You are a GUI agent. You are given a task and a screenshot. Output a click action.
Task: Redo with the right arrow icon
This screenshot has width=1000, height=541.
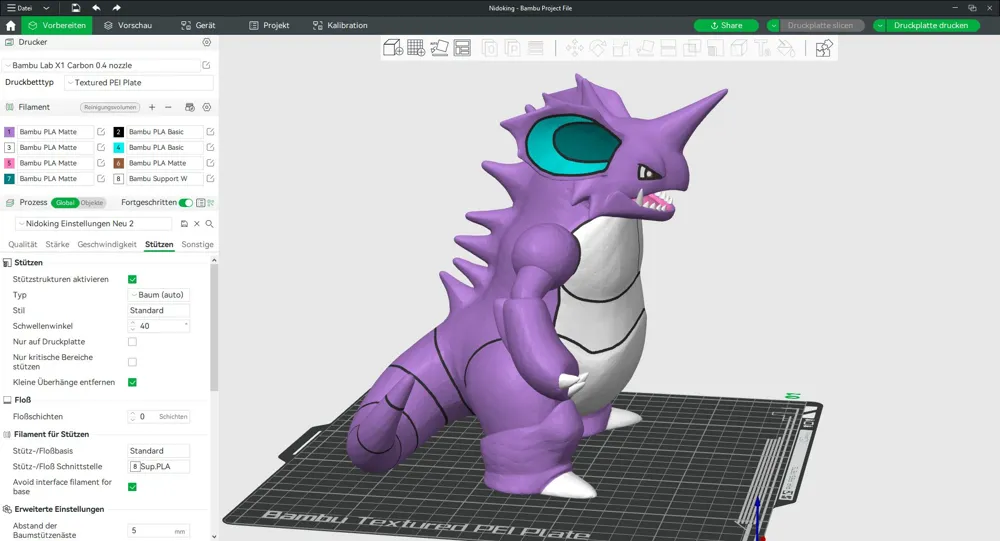116,8
